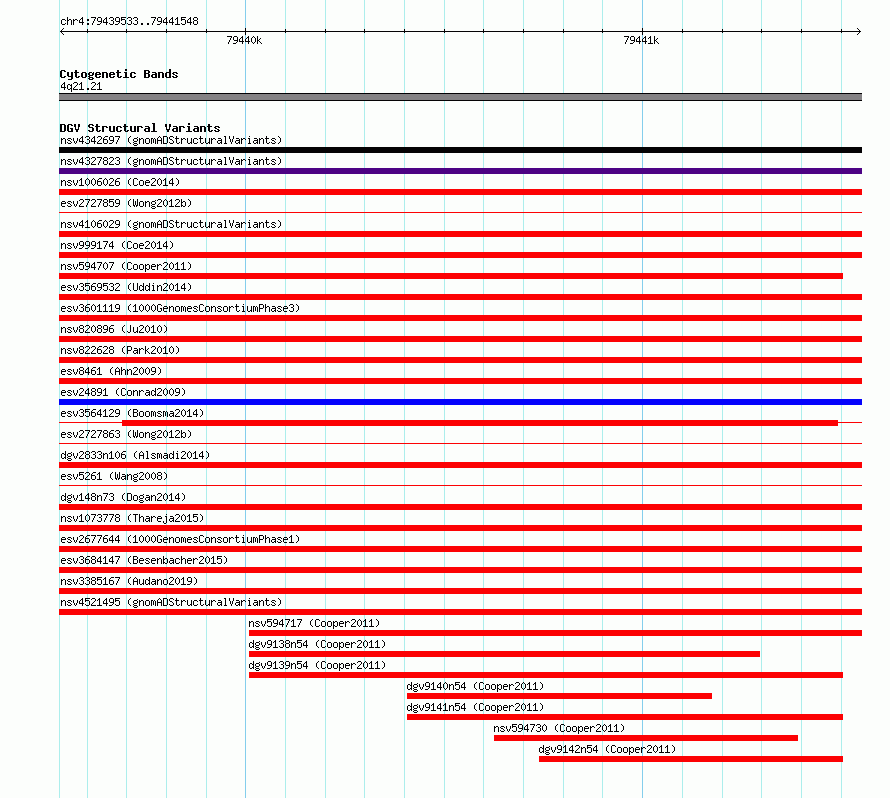Click the right arrow of the ruler
890x798 pixels.
pos(859,32)
